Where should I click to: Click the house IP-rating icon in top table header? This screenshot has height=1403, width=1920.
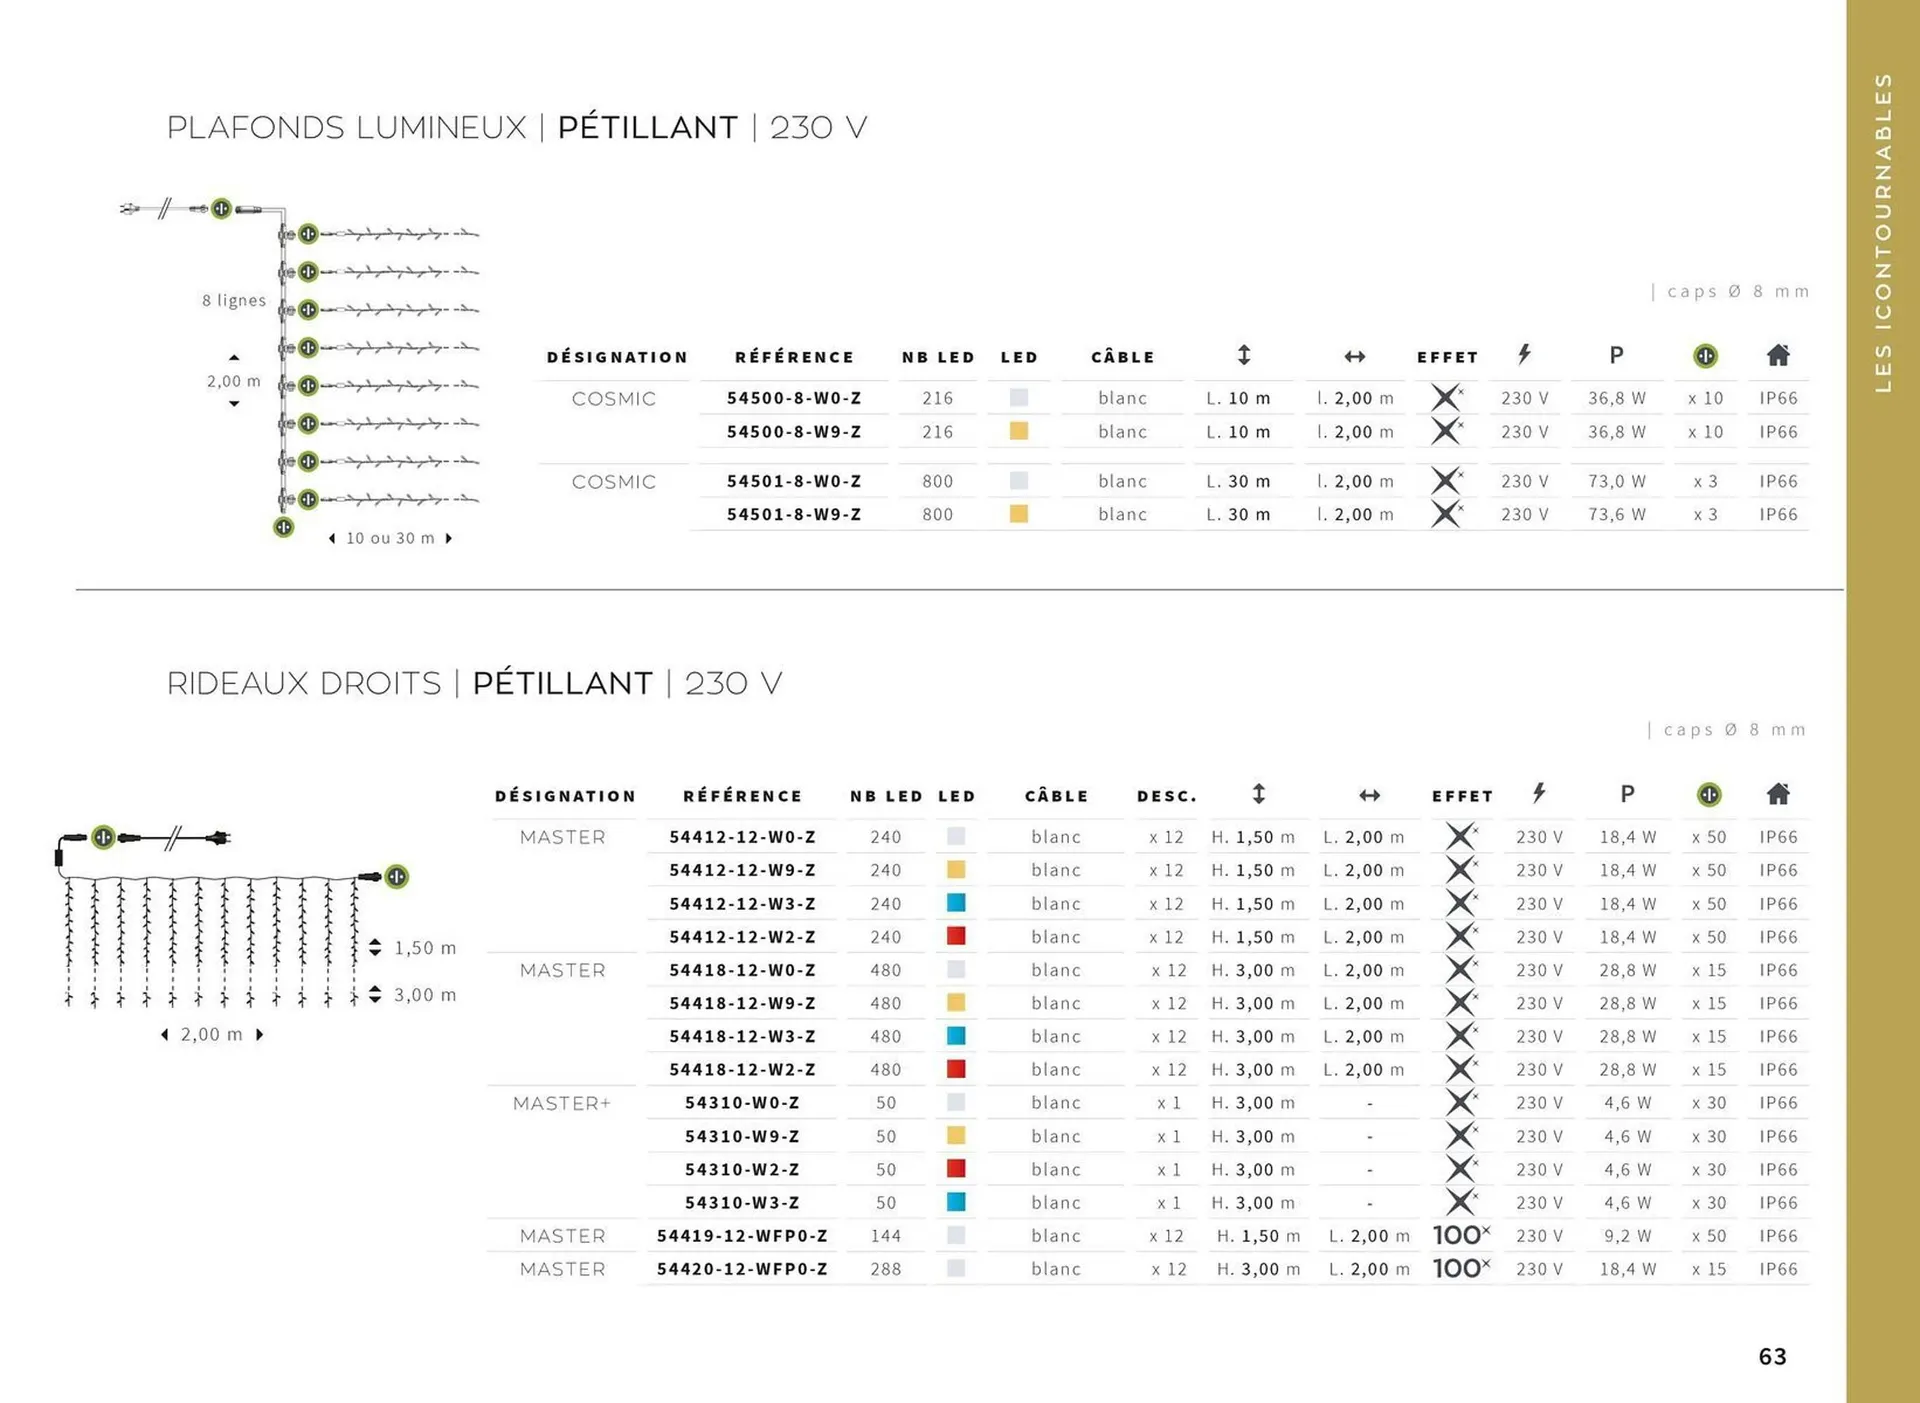click(x=1778, y=355)
